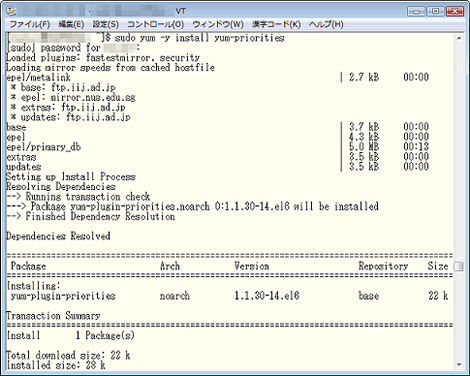This screenshot has height=376, width=470.
Task: Click the 'yum-plugin-priorities' table entry
Action: 63,296
